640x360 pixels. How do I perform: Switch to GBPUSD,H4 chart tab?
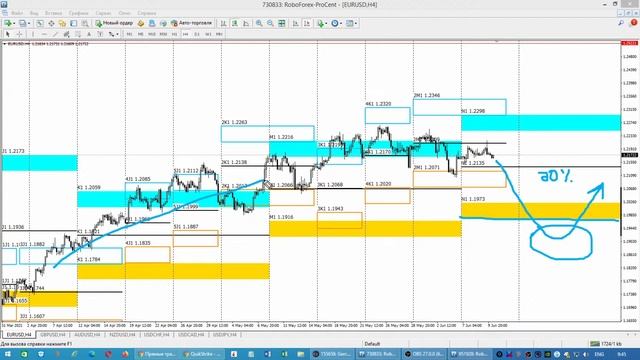click(53, 335)
